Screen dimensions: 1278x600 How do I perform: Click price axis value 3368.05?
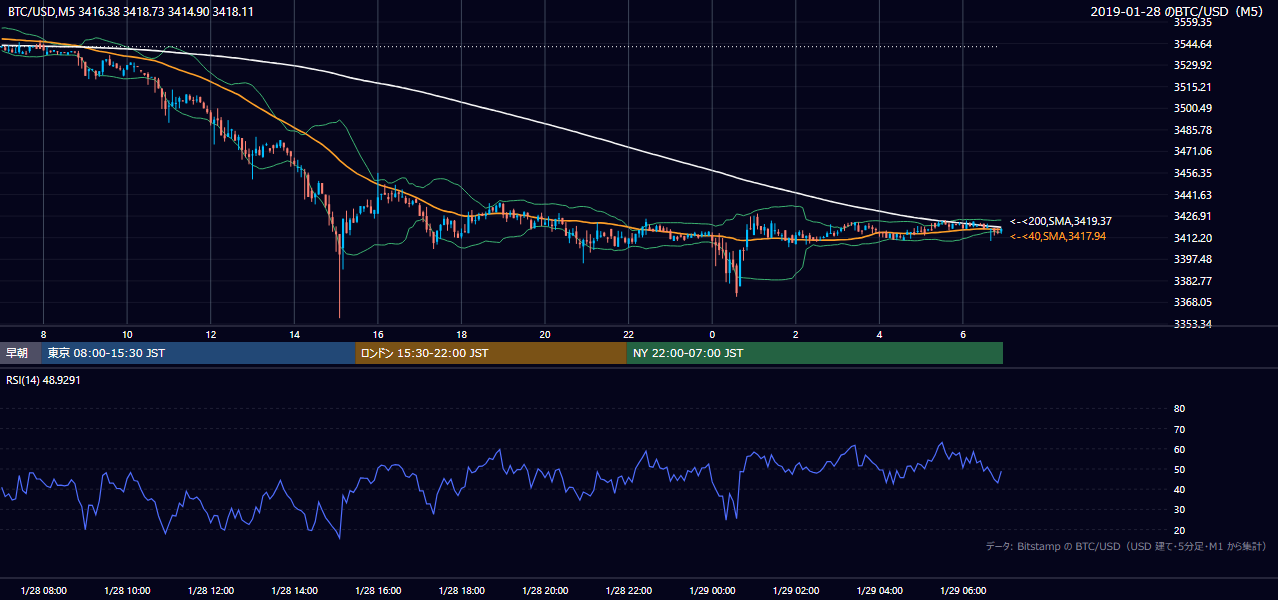pyautogui.click(x=1193, y=302)
